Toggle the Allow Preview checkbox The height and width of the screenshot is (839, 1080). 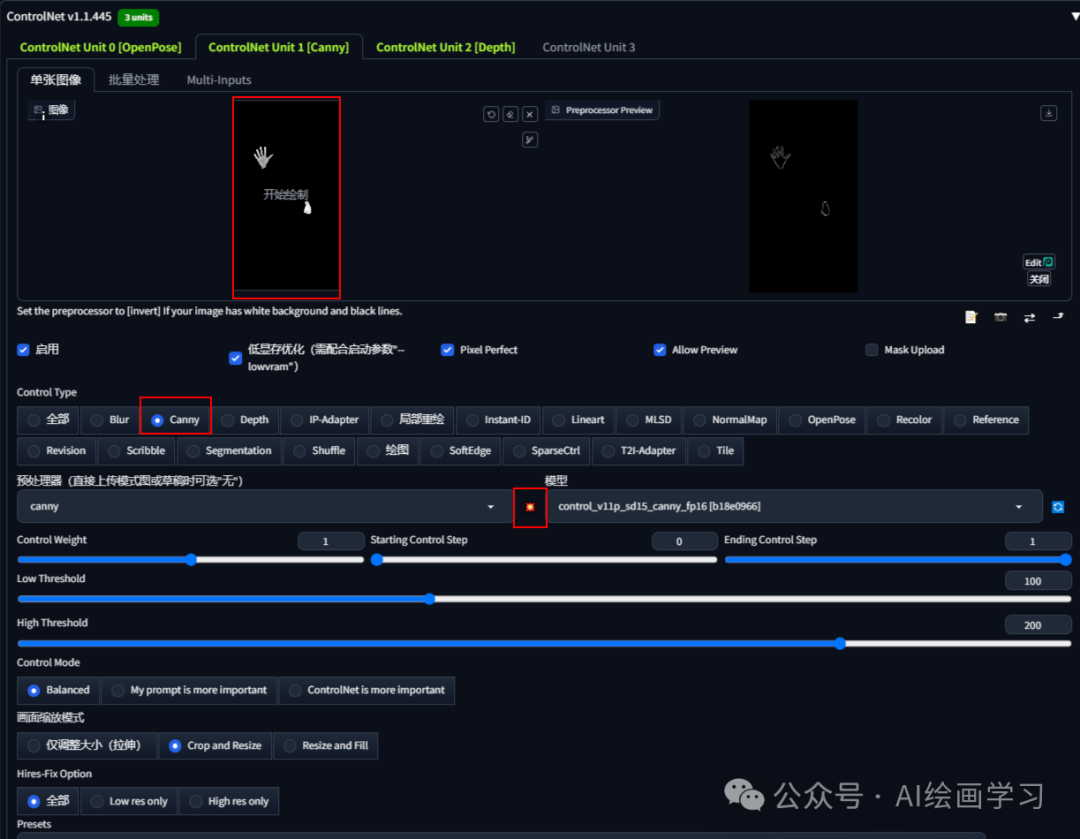point(660,350)
